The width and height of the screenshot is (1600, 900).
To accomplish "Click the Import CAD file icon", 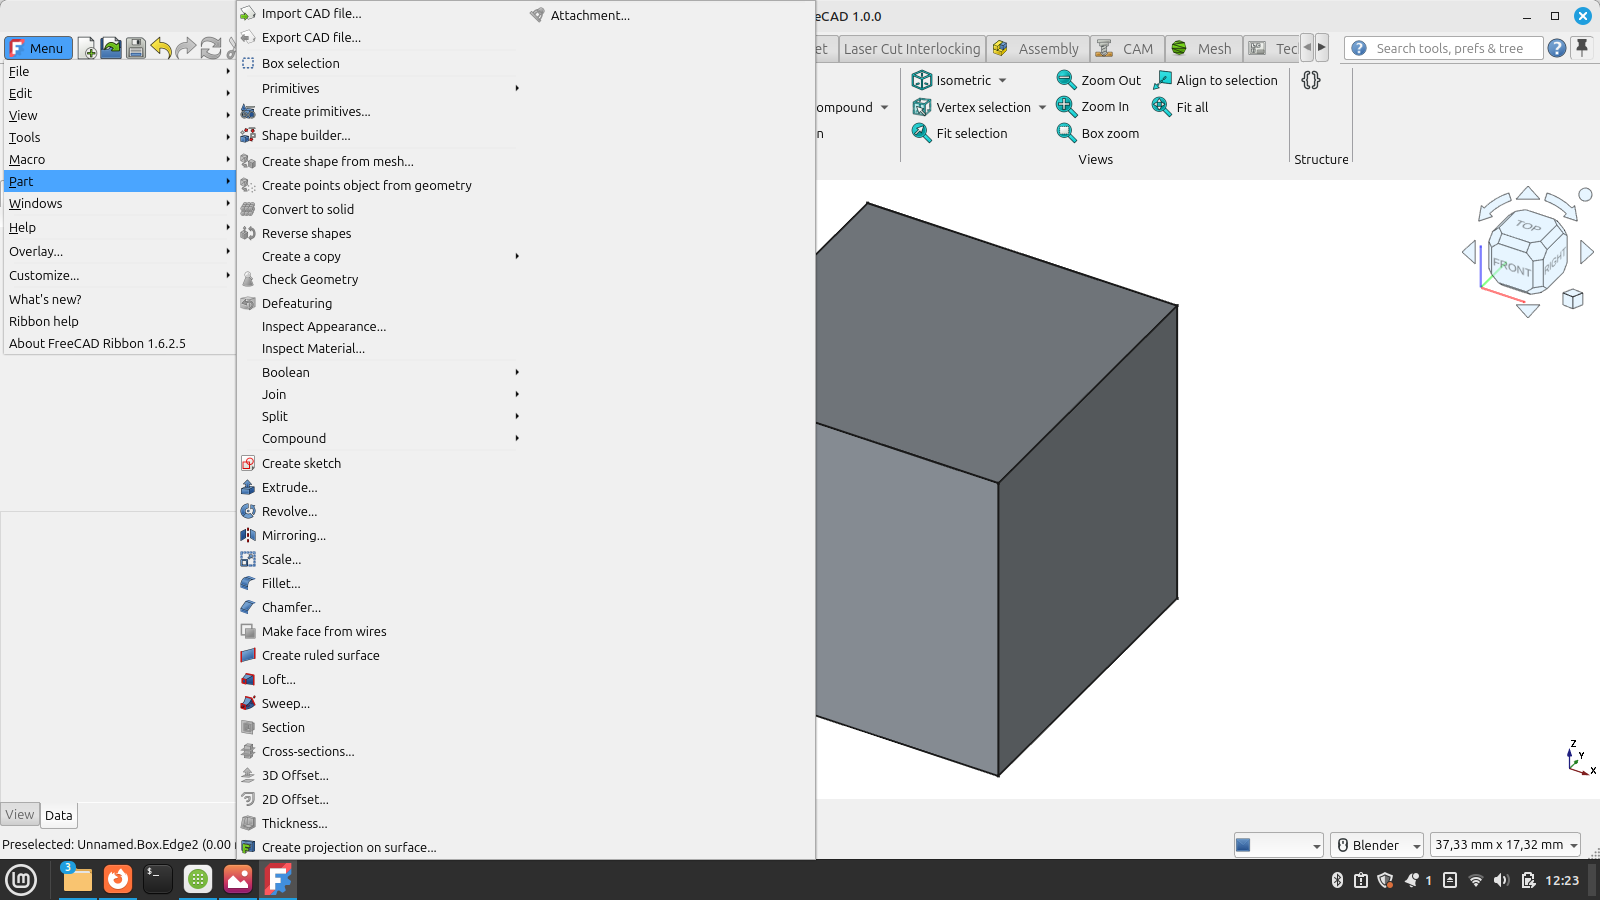I will (248, 14).
